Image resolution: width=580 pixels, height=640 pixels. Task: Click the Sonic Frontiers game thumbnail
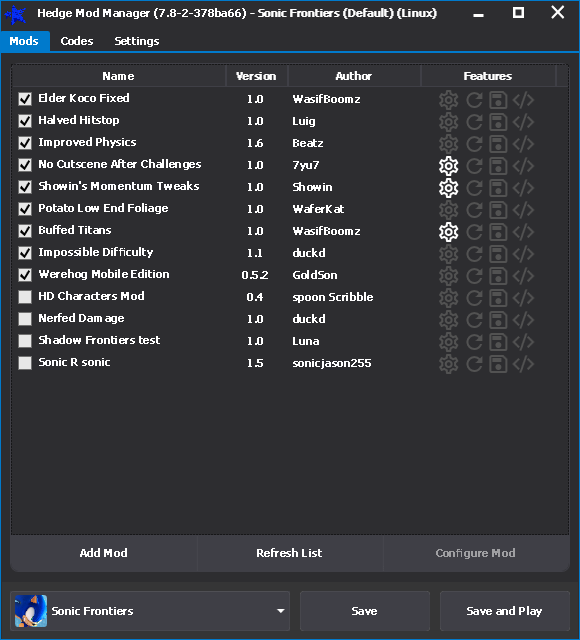31,611
